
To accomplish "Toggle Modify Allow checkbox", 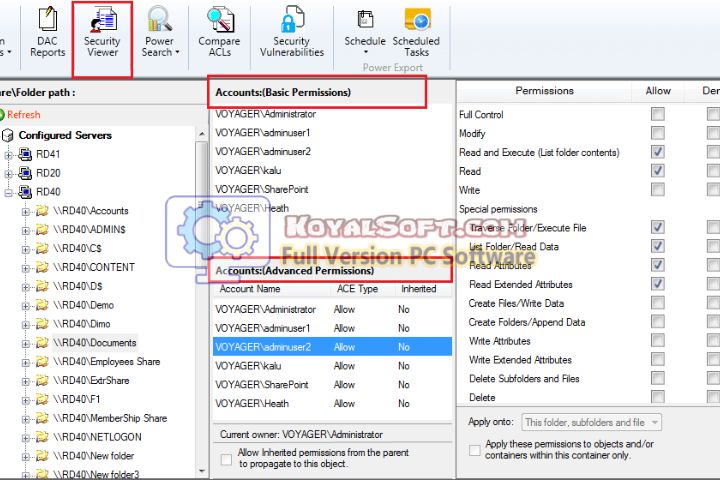I will tap(658, 133).
